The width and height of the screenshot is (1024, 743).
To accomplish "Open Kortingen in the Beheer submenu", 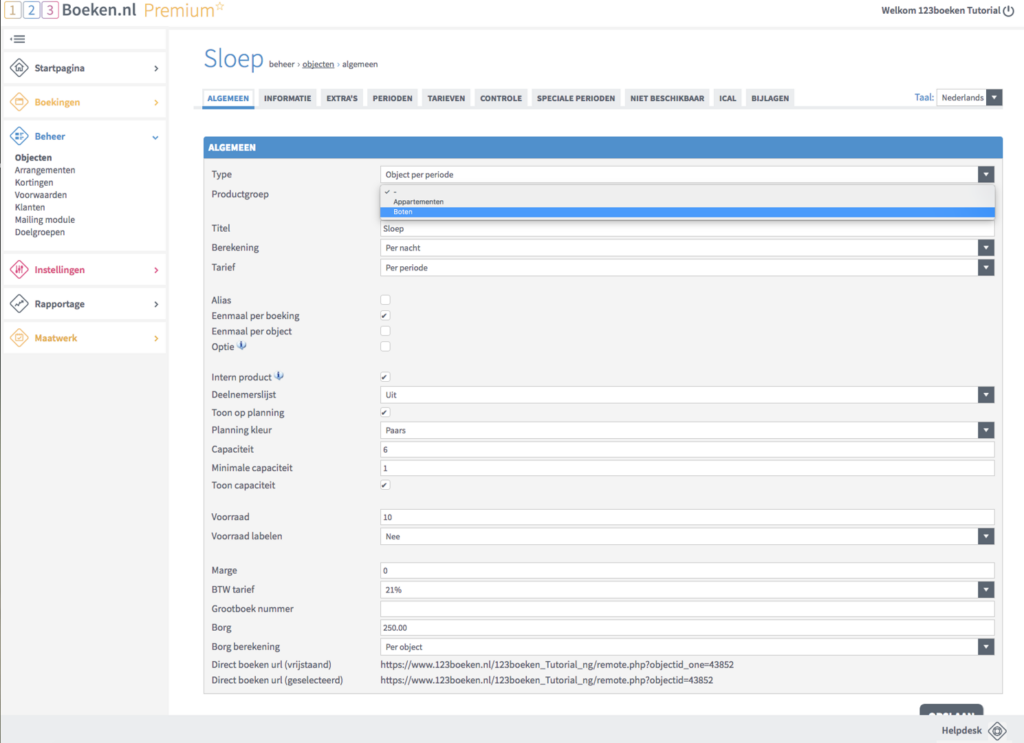I will pos(34,182).
